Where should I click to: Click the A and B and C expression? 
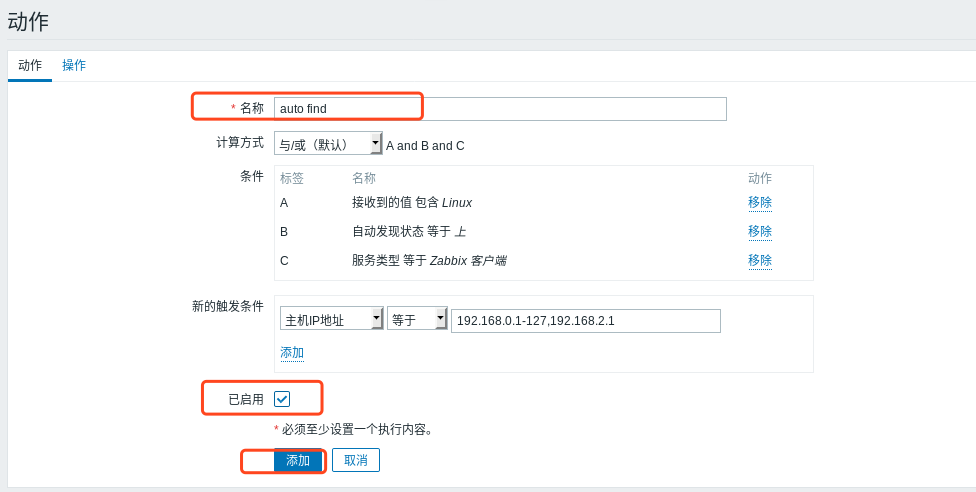(x=425, y=145)
